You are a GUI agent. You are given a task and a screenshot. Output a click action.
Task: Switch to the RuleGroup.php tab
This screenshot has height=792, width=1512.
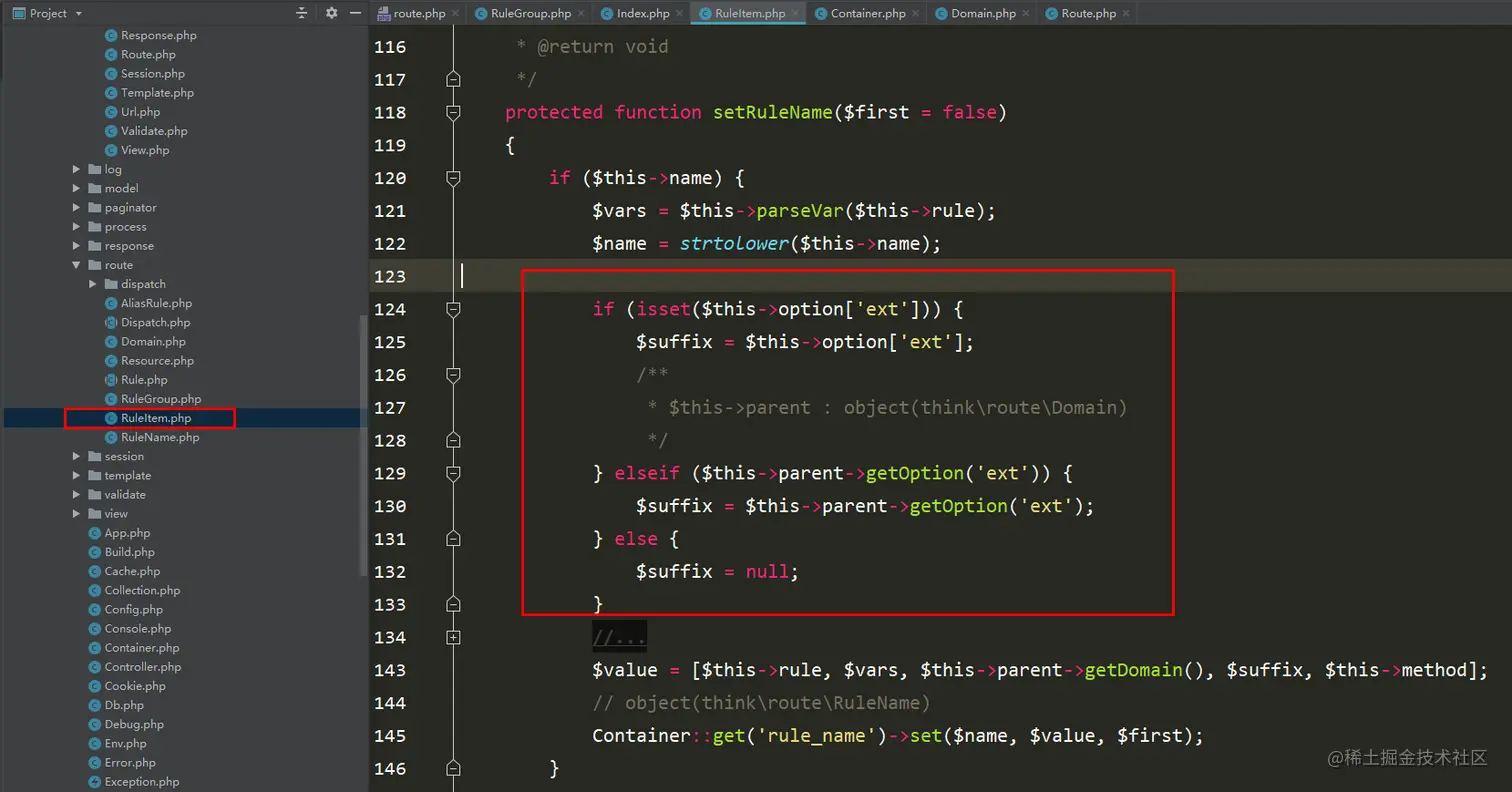coord(524,13)
